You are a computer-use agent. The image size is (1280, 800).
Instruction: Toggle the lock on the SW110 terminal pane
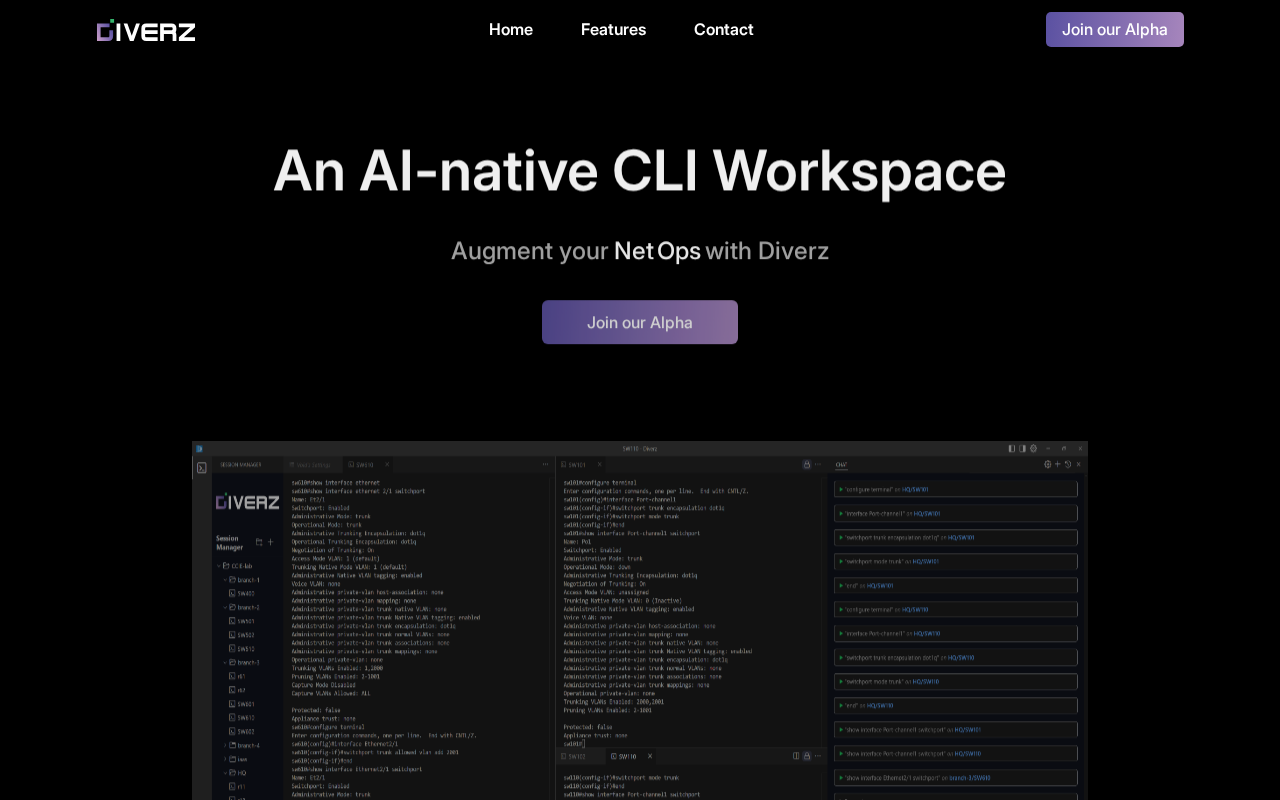pos(807,756)
